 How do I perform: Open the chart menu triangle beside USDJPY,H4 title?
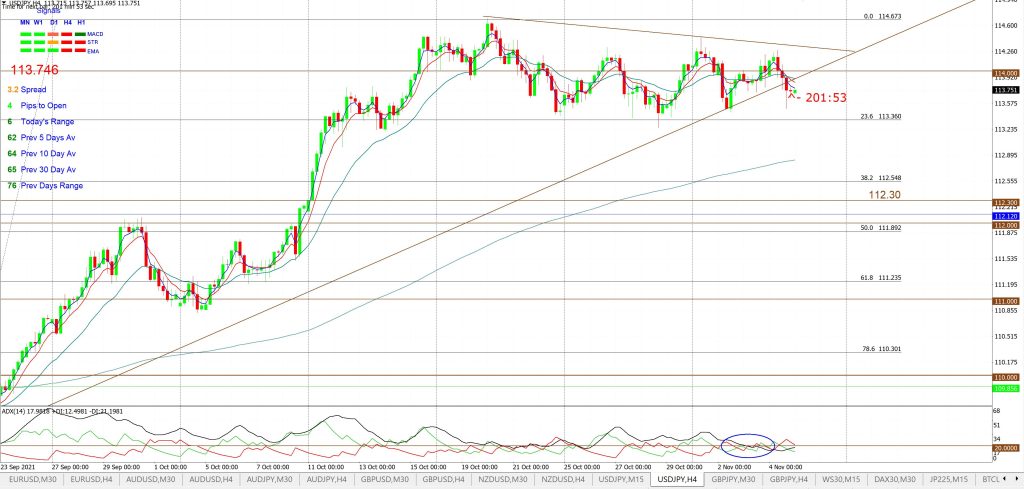pos(3,2)
